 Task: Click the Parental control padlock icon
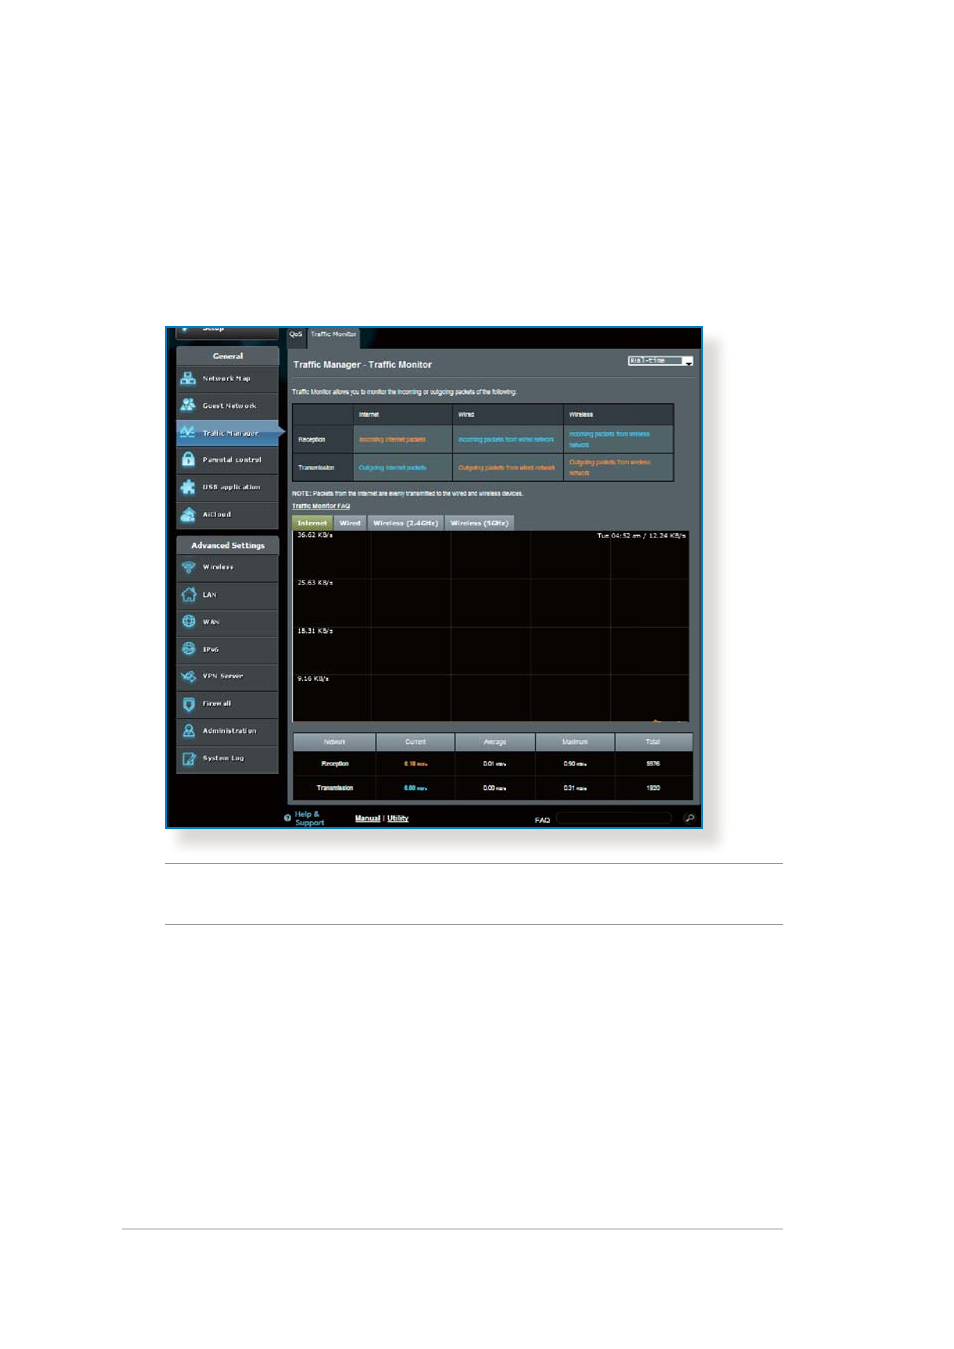(188, 459)
